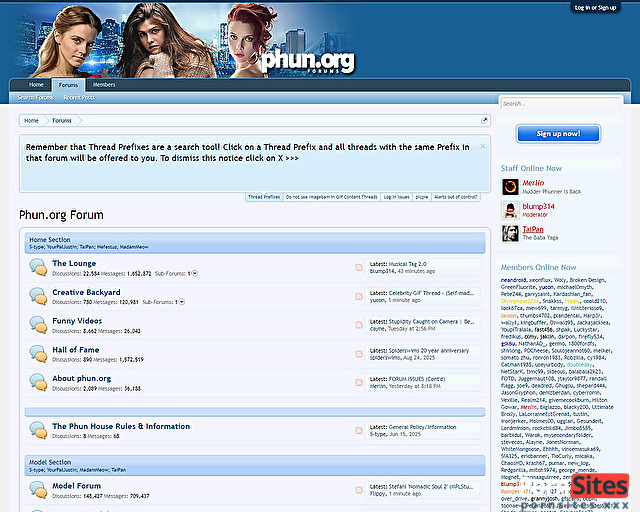Open Funny Videos forum title
The image size is (640, 512).
pyautogui.click(x=77, y=321)
